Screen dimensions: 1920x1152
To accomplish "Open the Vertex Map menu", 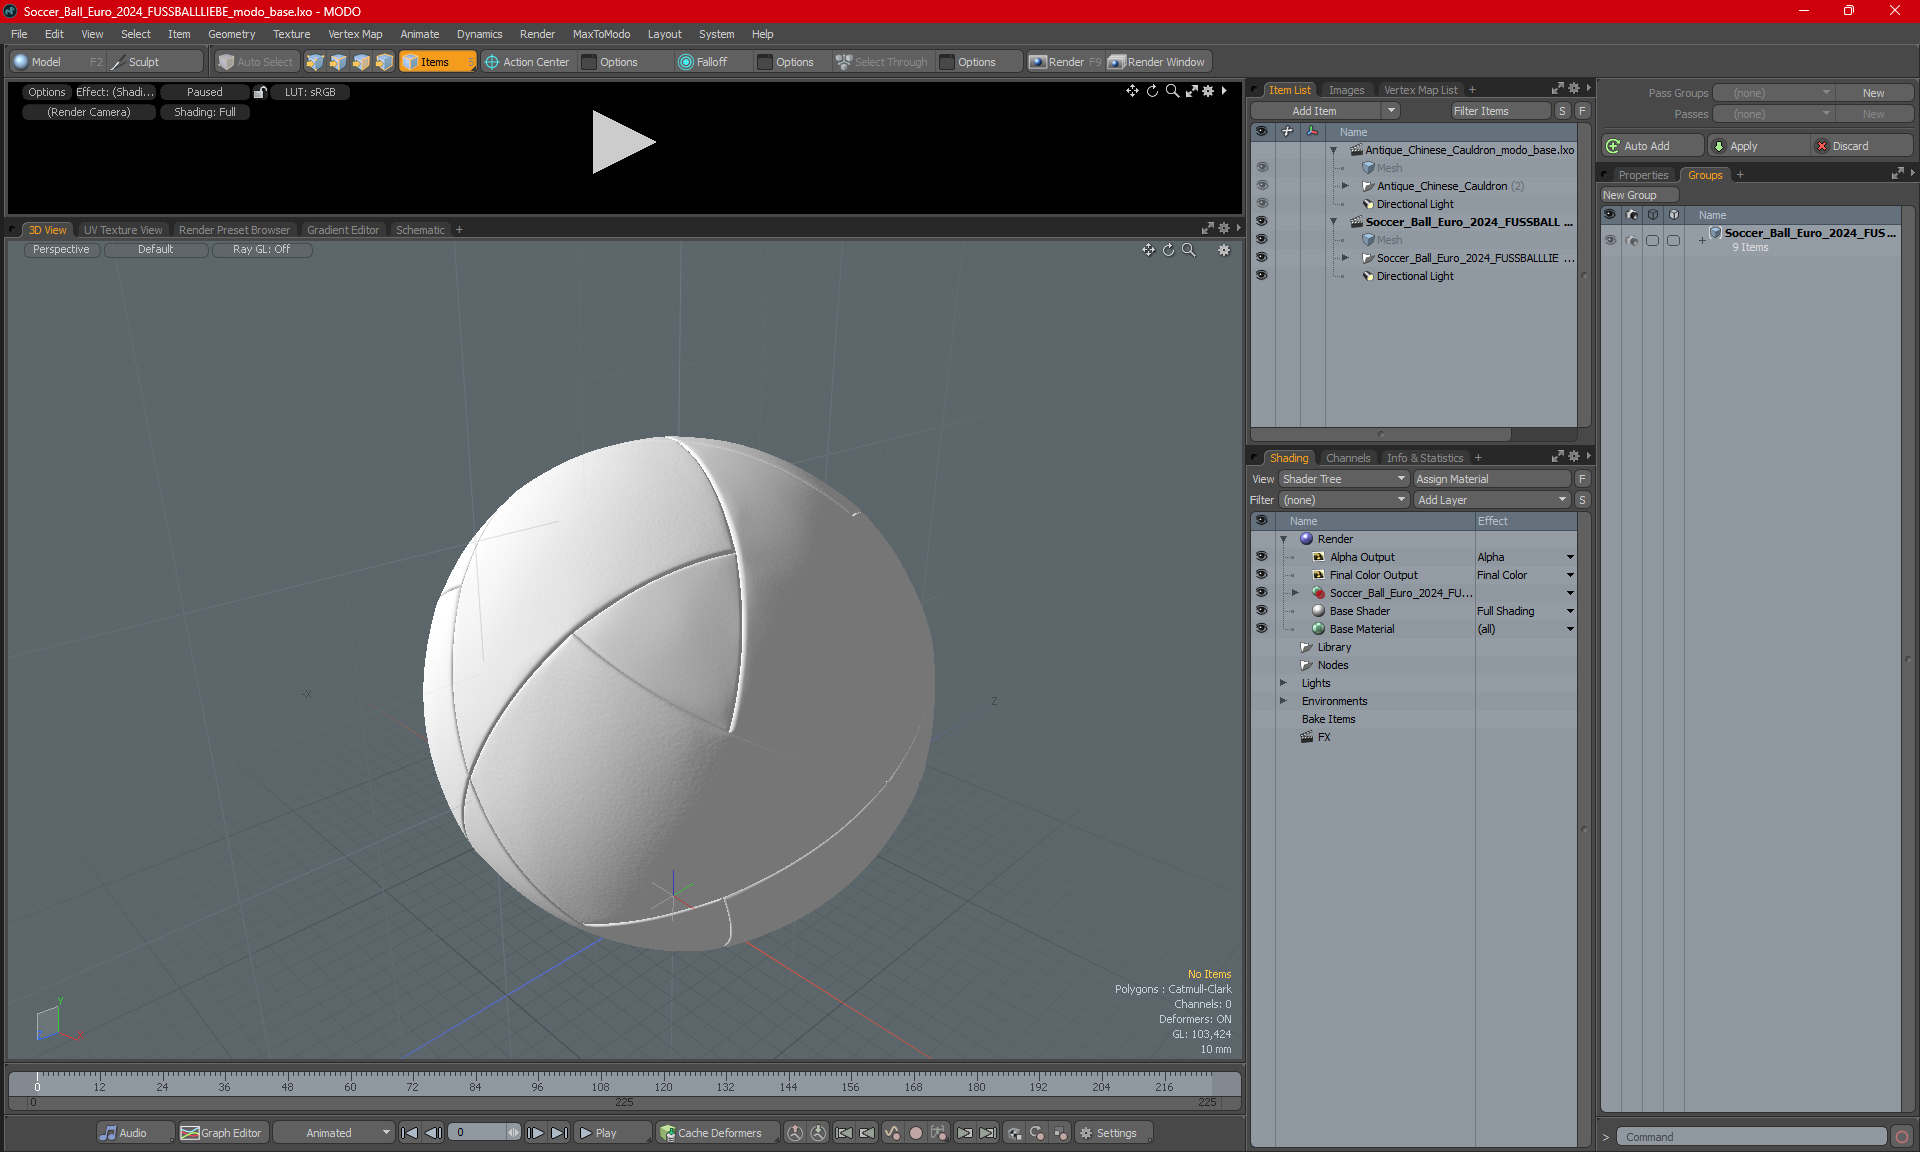I will [x=355, y=34].
